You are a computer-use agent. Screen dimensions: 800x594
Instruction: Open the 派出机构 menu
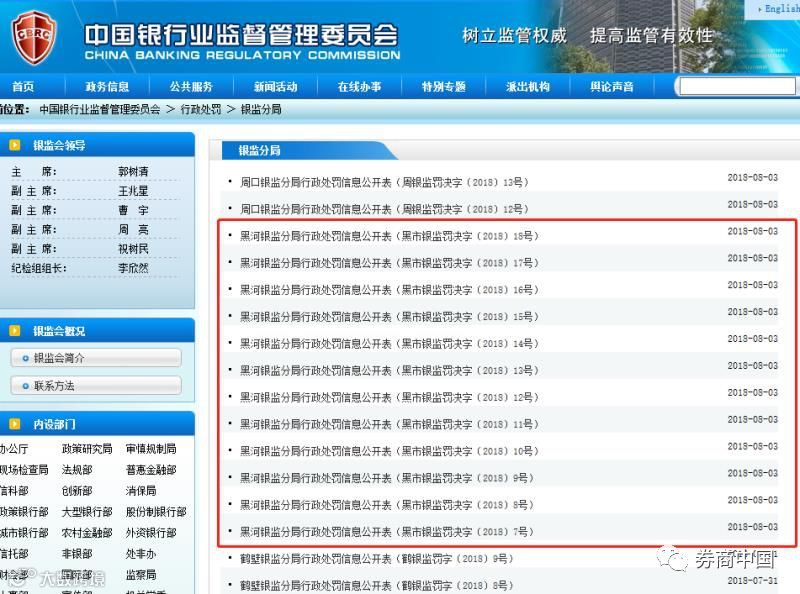tap(528, 87)
